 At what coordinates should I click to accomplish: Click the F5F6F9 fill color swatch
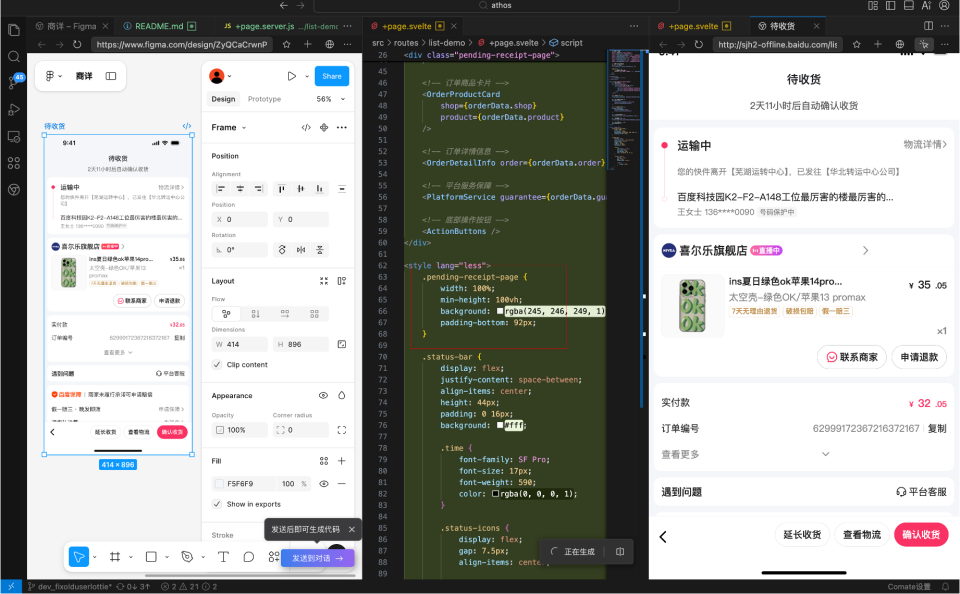pos(219,484)
